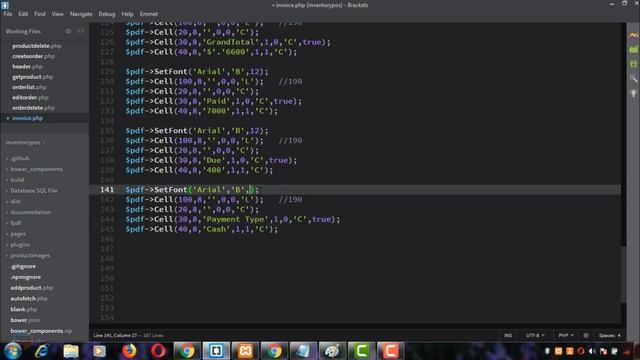Open Opera browser from the taskbar
This screenshot has height=360, width=640.
point(158,351)
